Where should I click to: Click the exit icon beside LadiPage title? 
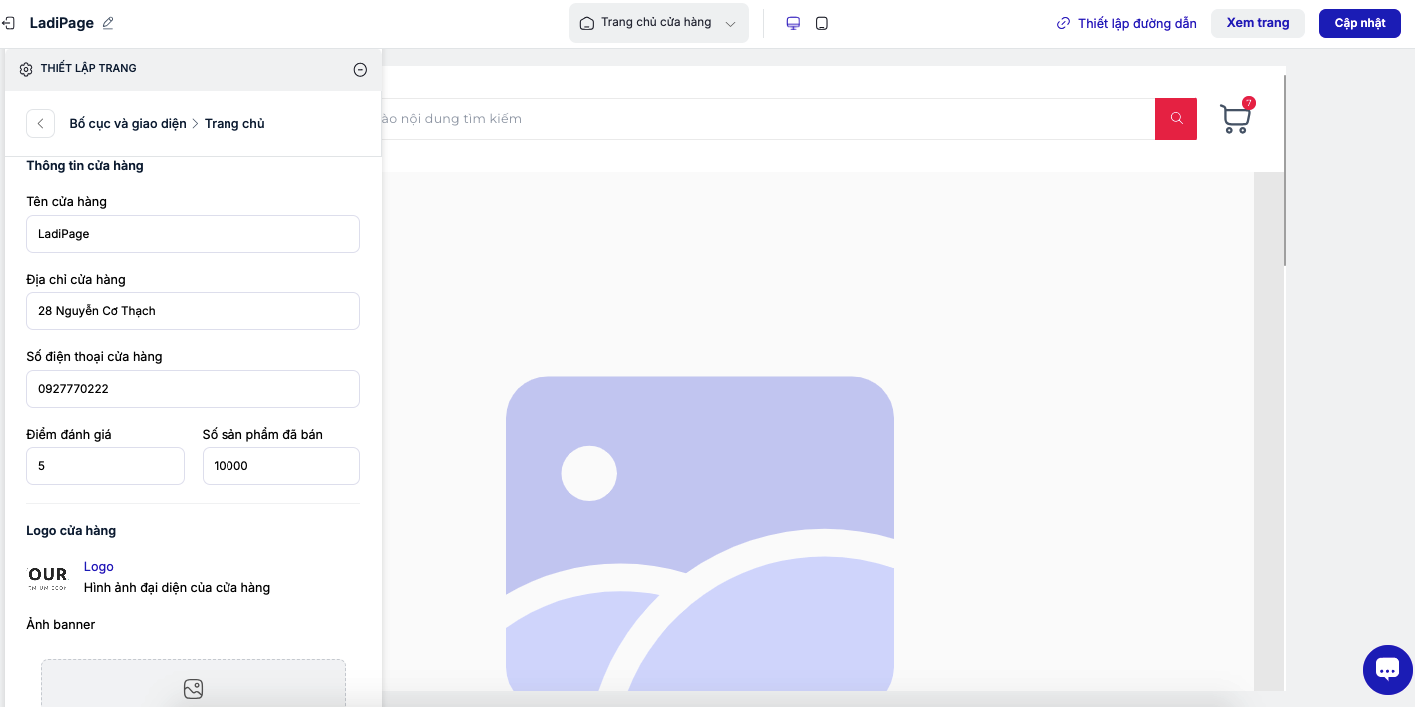pos(6,23)
